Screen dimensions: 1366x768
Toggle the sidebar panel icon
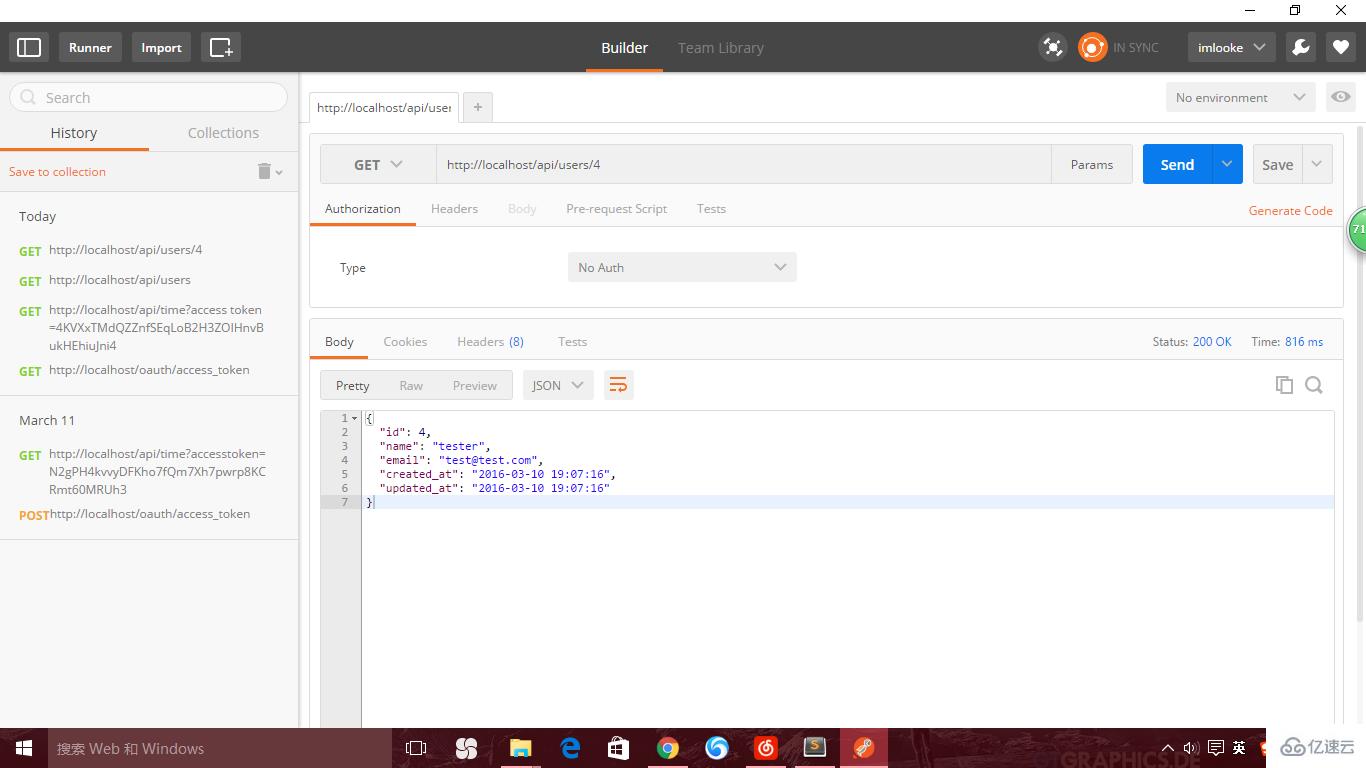(29, 47)
